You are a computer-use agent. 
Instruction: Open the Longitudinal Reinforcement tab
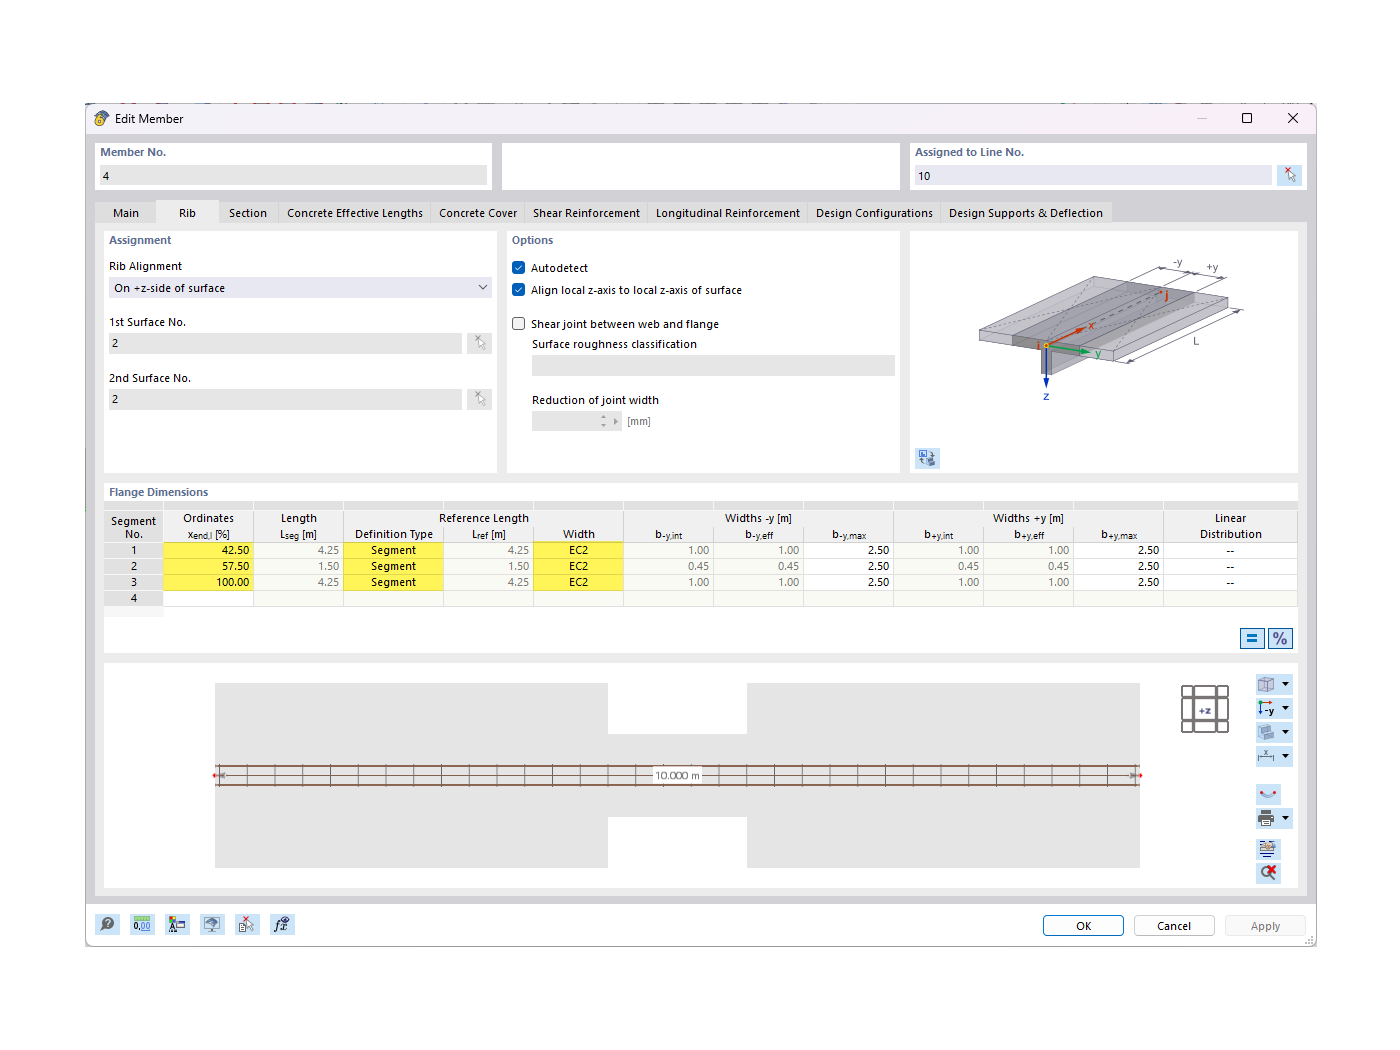727,212
